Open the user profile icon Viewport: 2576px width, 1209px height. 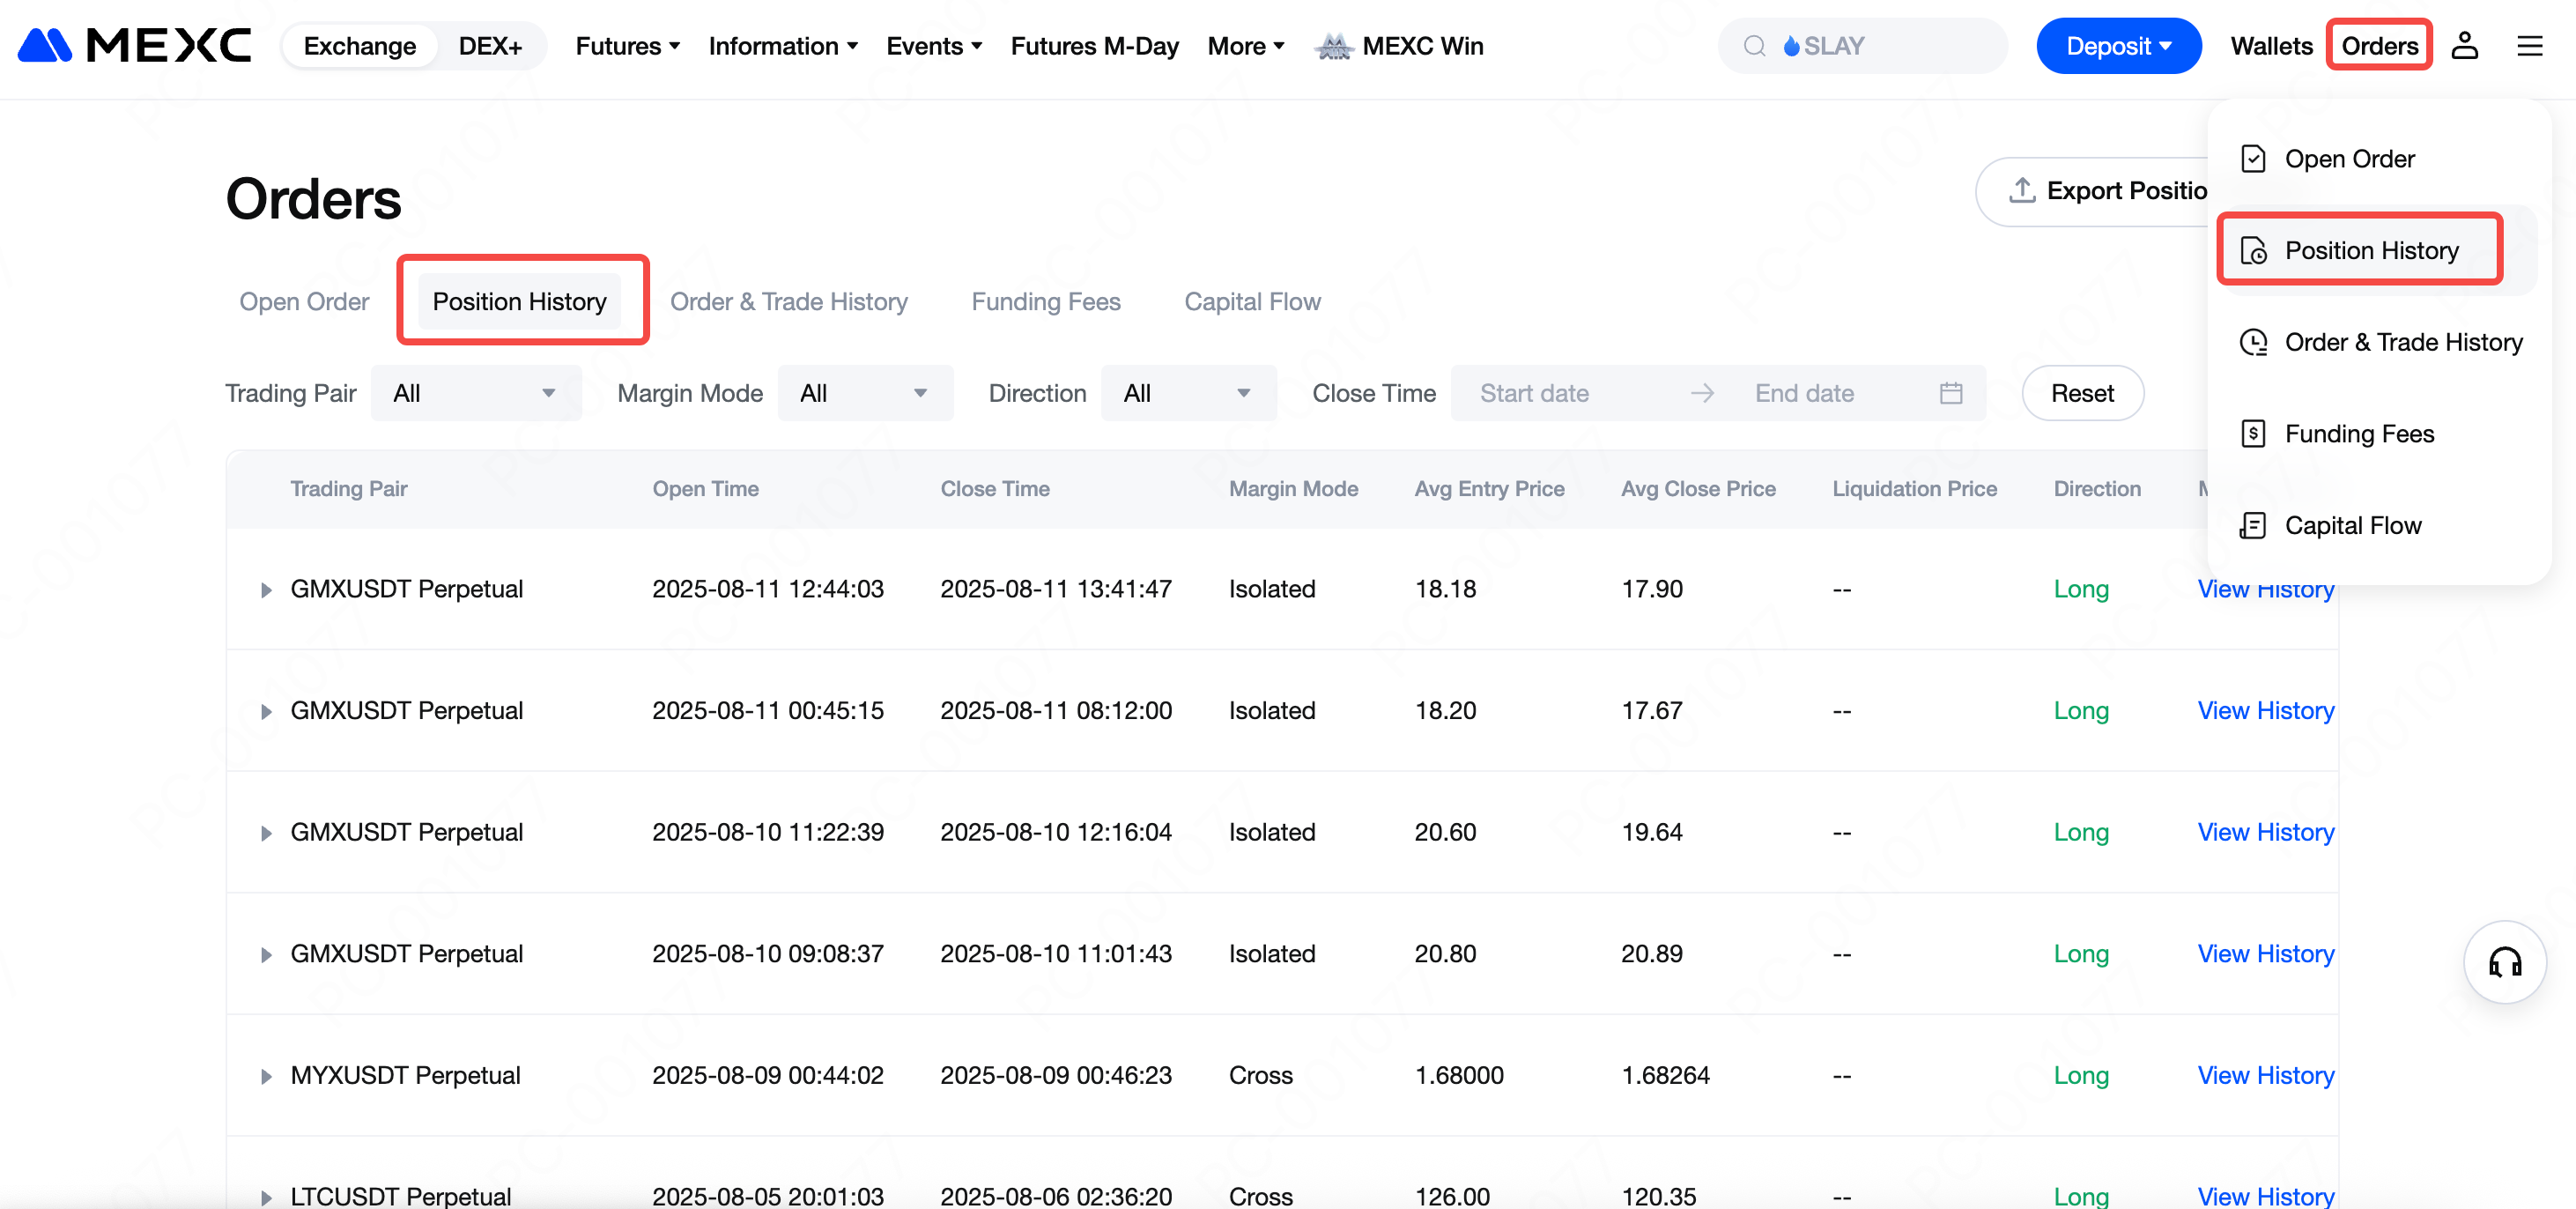[x=2464, y=46]
